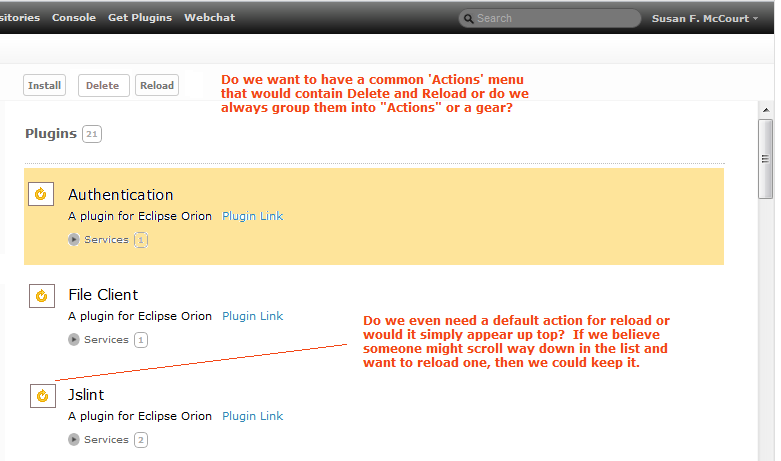781x461 pixels.
Task: Reload the File Client plugin icon
Action: click(42, 296)
